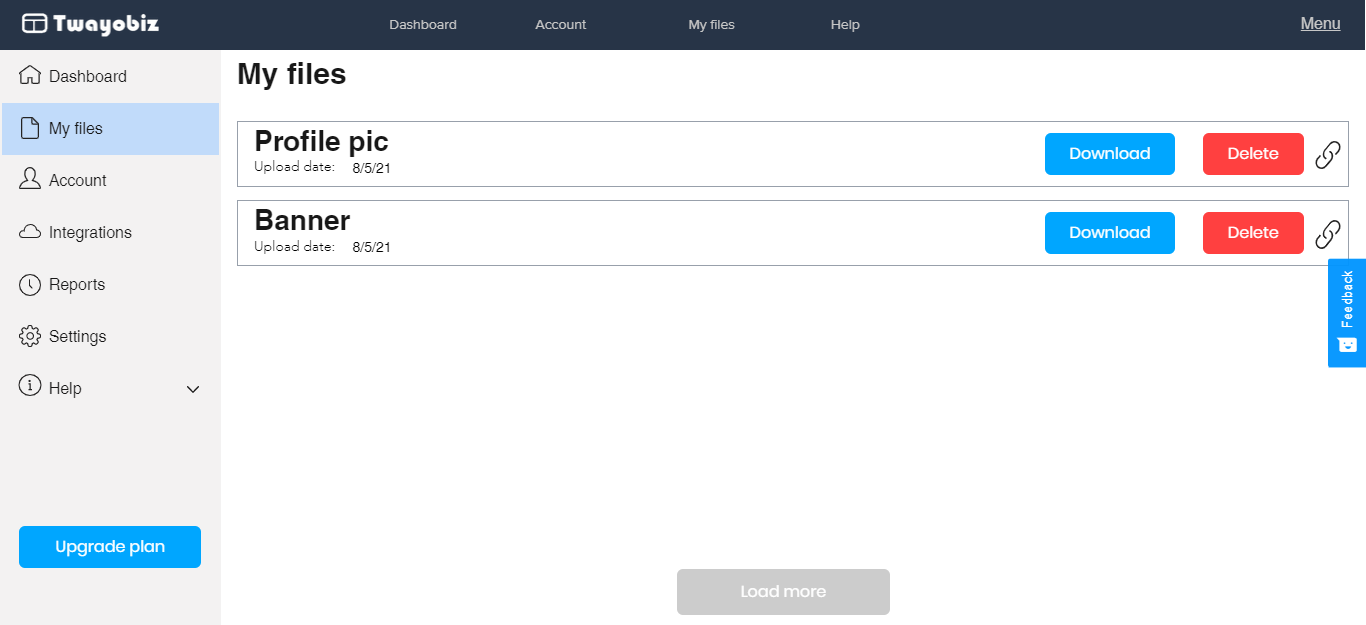The width and height of the screenshot is (1366, 625).
Task: Delete the Profile pic file
Action: [x=1253, y=154]
